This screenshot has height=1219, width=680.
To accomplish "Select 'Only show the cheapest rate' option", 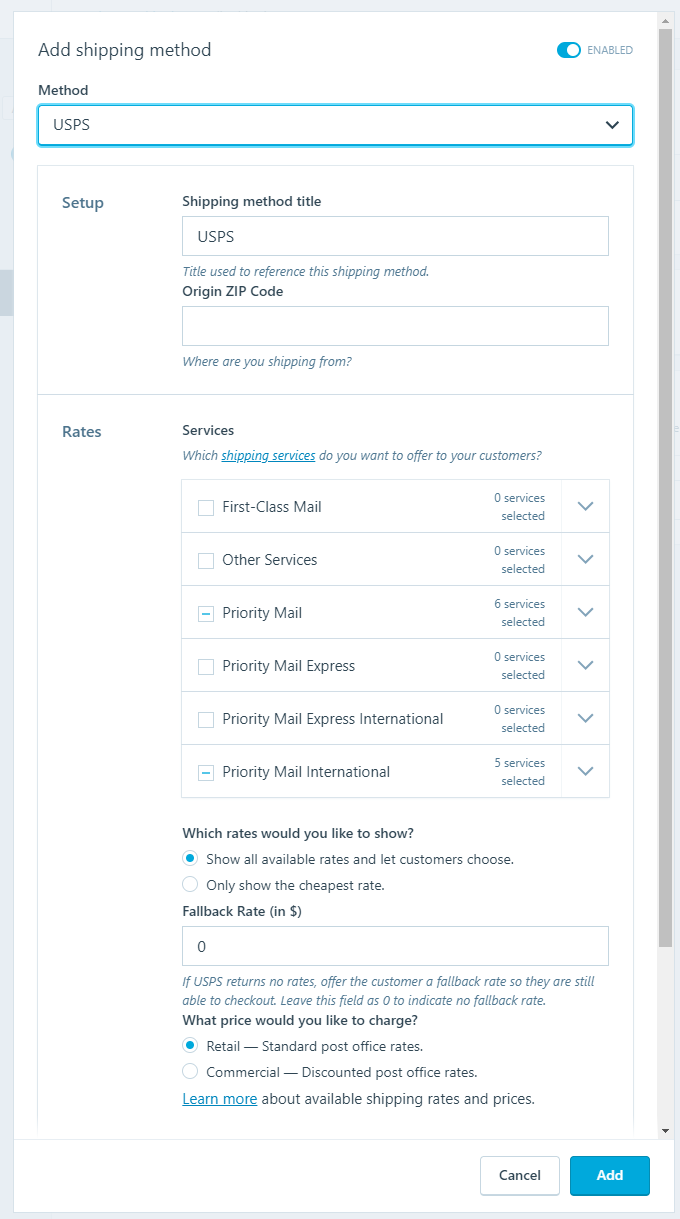I will (x=190, y=884).
